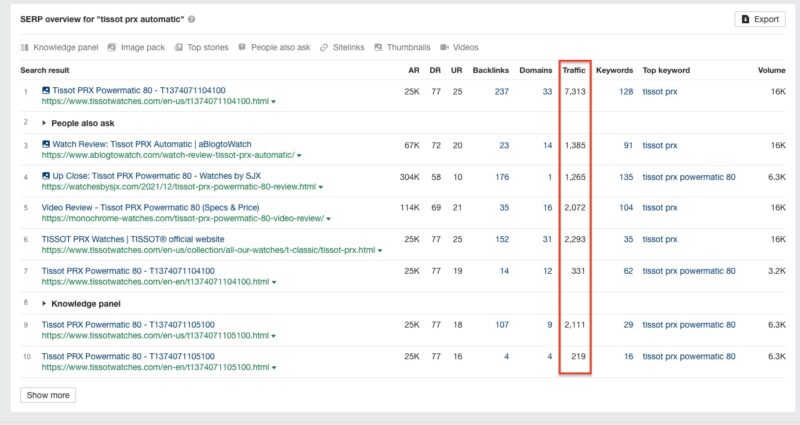Click backlinks value 107
Image resolution: width=800 pixels, height=425 pixels.
[x=502, y=324]
